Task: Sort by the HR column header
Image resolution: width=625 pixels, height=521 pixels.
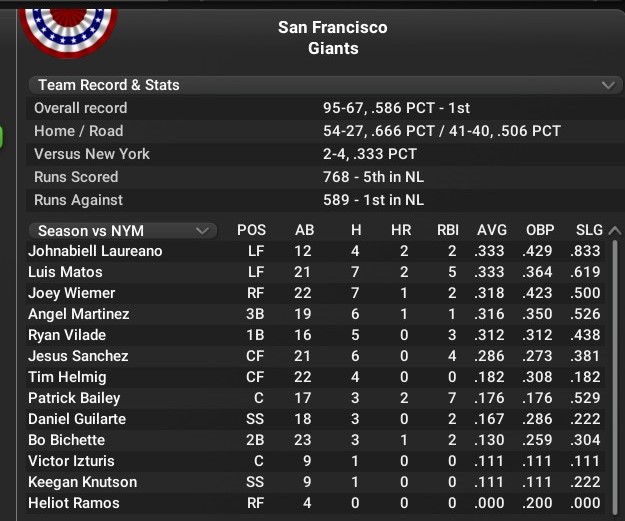Action: point(401,230)
